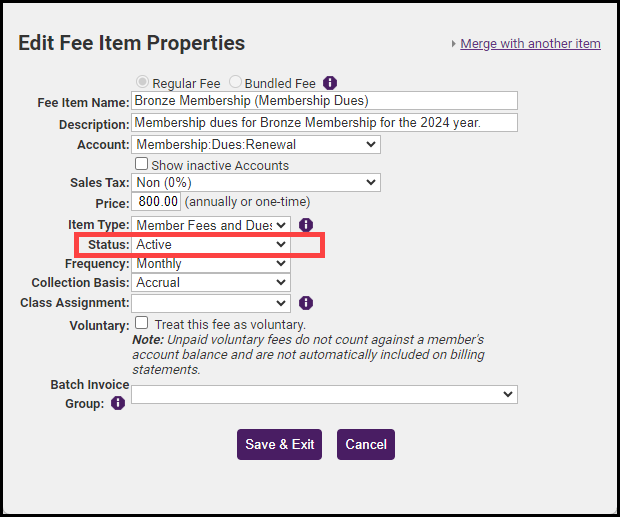
Task: Click the Save & Exit button
Action: (x=279, y=445)
